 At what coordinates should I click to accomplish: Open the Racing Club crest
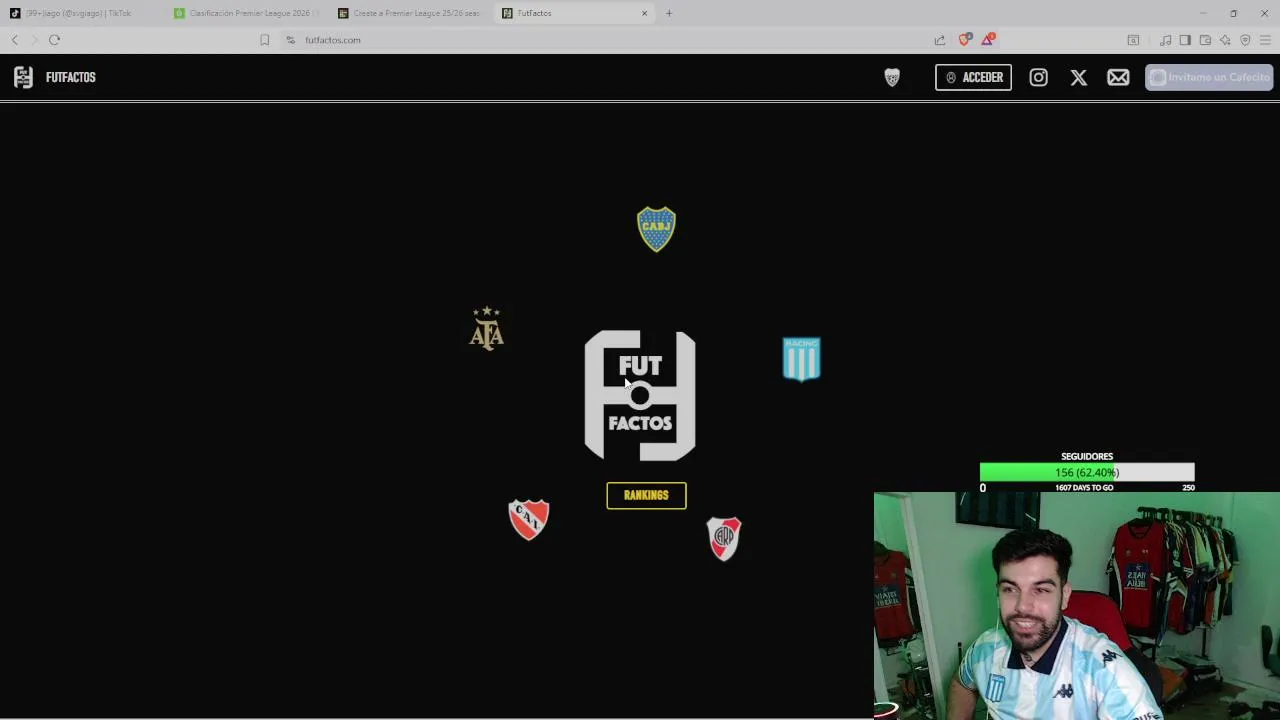click(x=801, y=359)
